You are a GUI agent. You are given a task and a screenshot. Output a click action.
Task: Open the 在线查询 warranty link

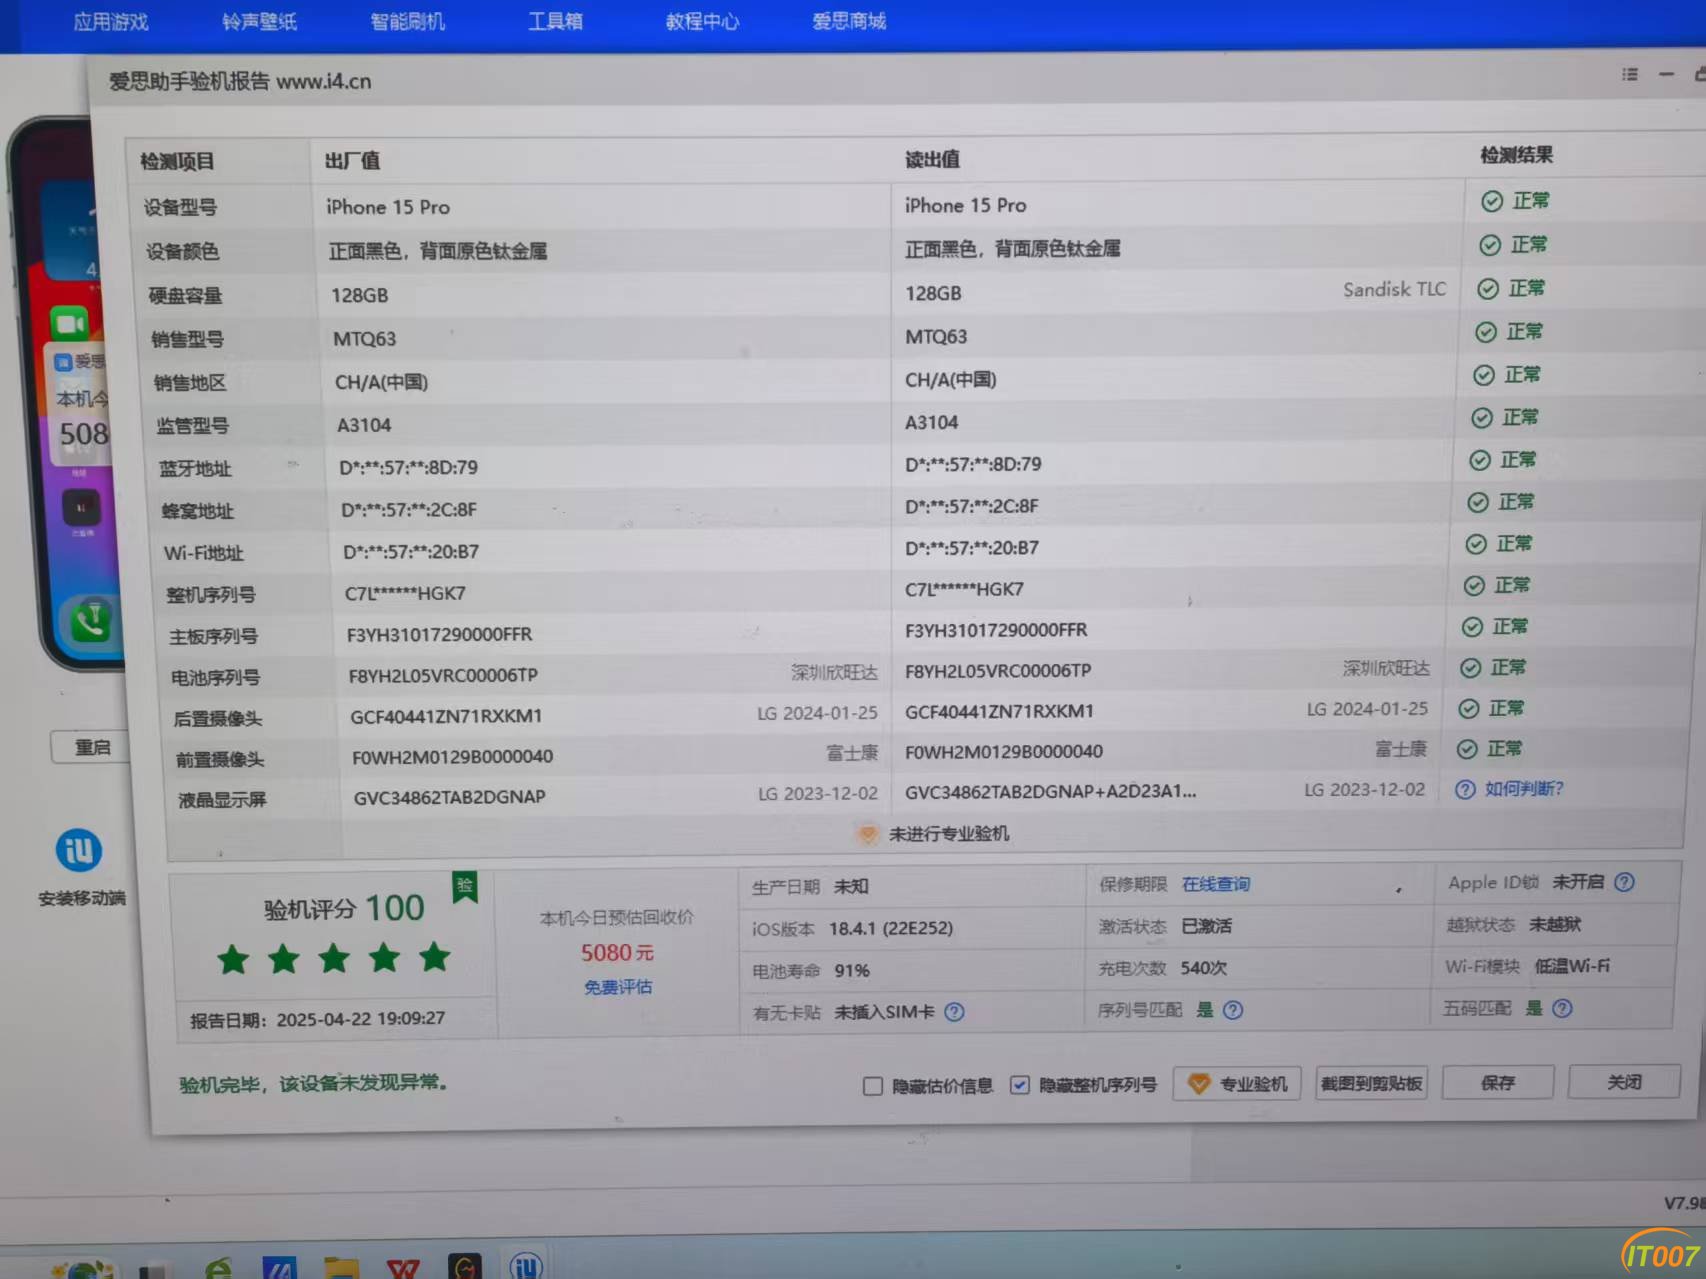tap(1216, 884)
